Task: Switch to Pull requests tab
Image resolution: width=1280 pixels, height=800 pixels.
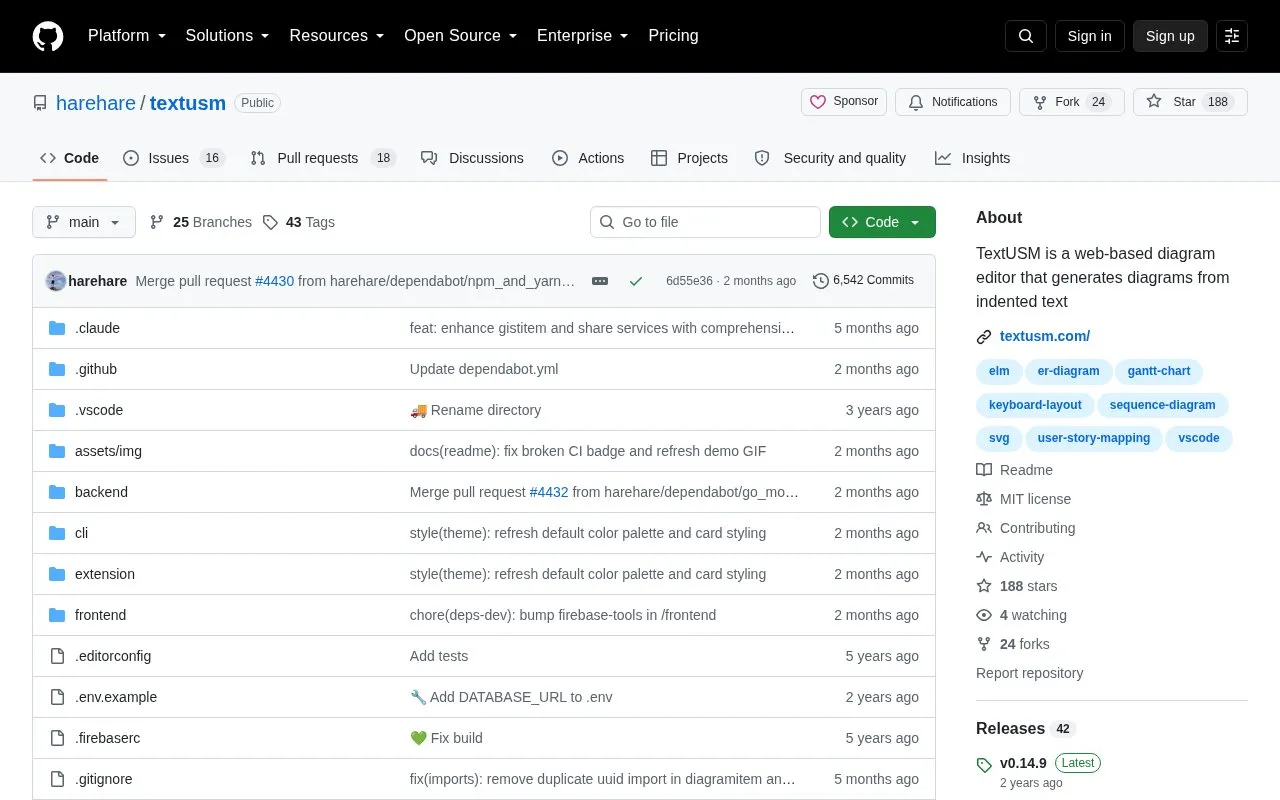Action: (x=323, y=158)
